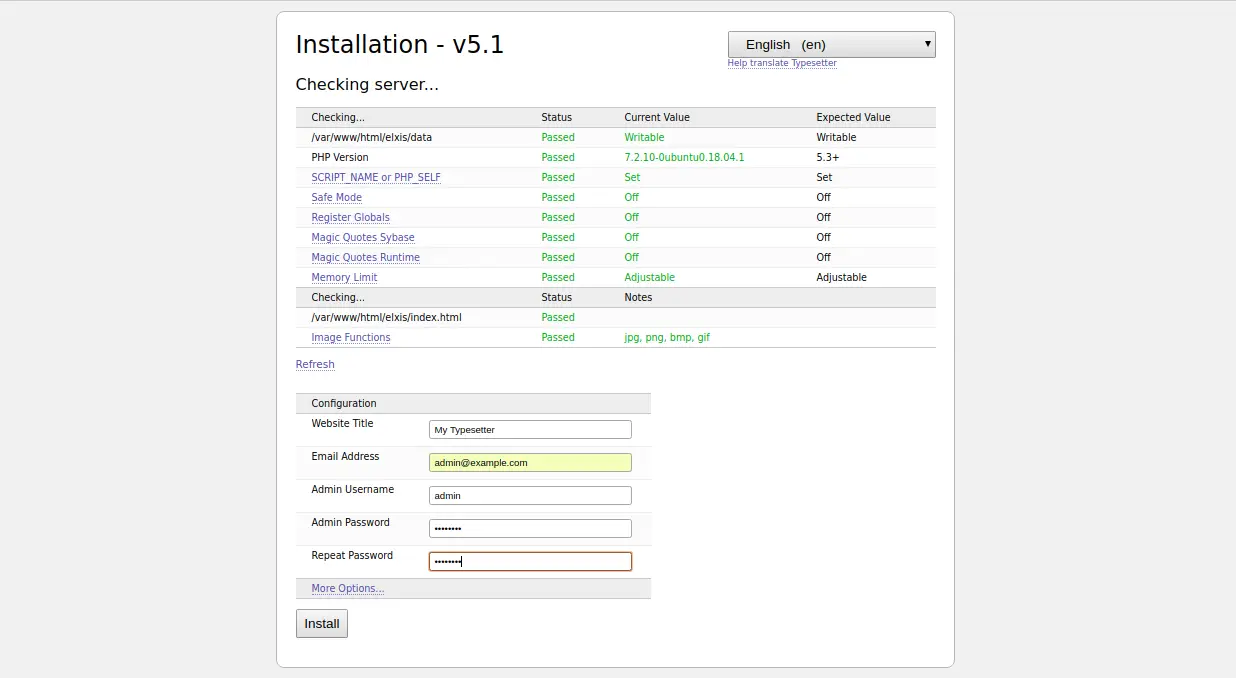The height and width of the screenshot is (678, 1236).
Task: Select the Email Address input field
Action: coord(530,462)
